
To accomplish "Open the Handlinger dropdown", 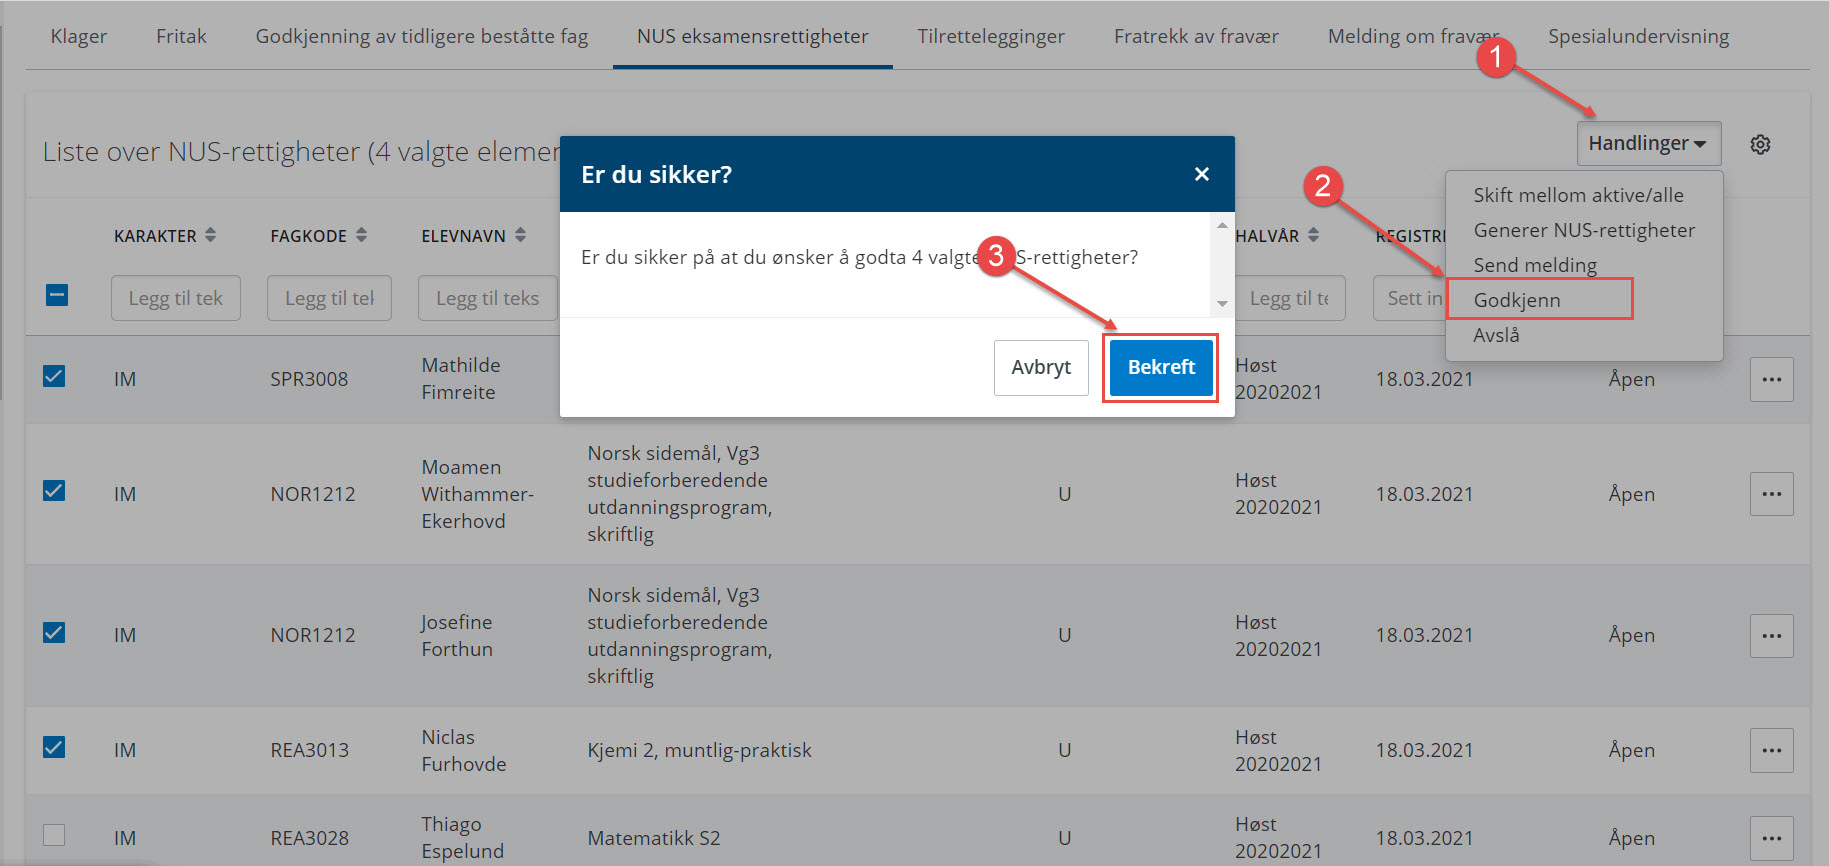I will [x=1648, y=144].
